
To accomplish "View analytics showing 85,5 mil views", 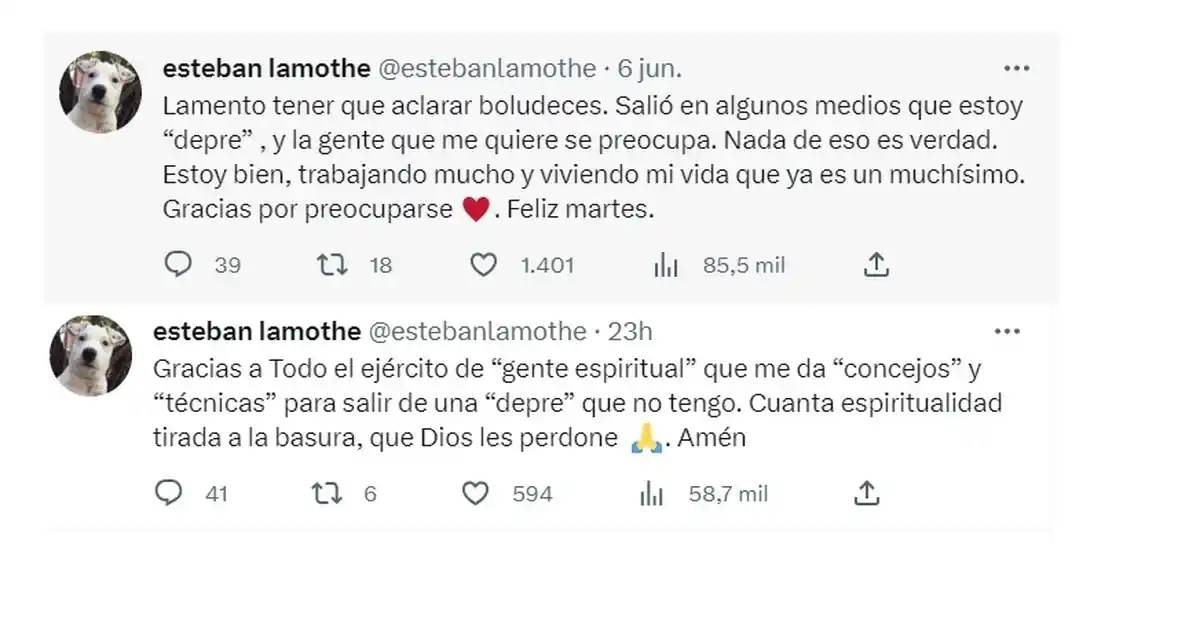I will [x=666, y=265].
